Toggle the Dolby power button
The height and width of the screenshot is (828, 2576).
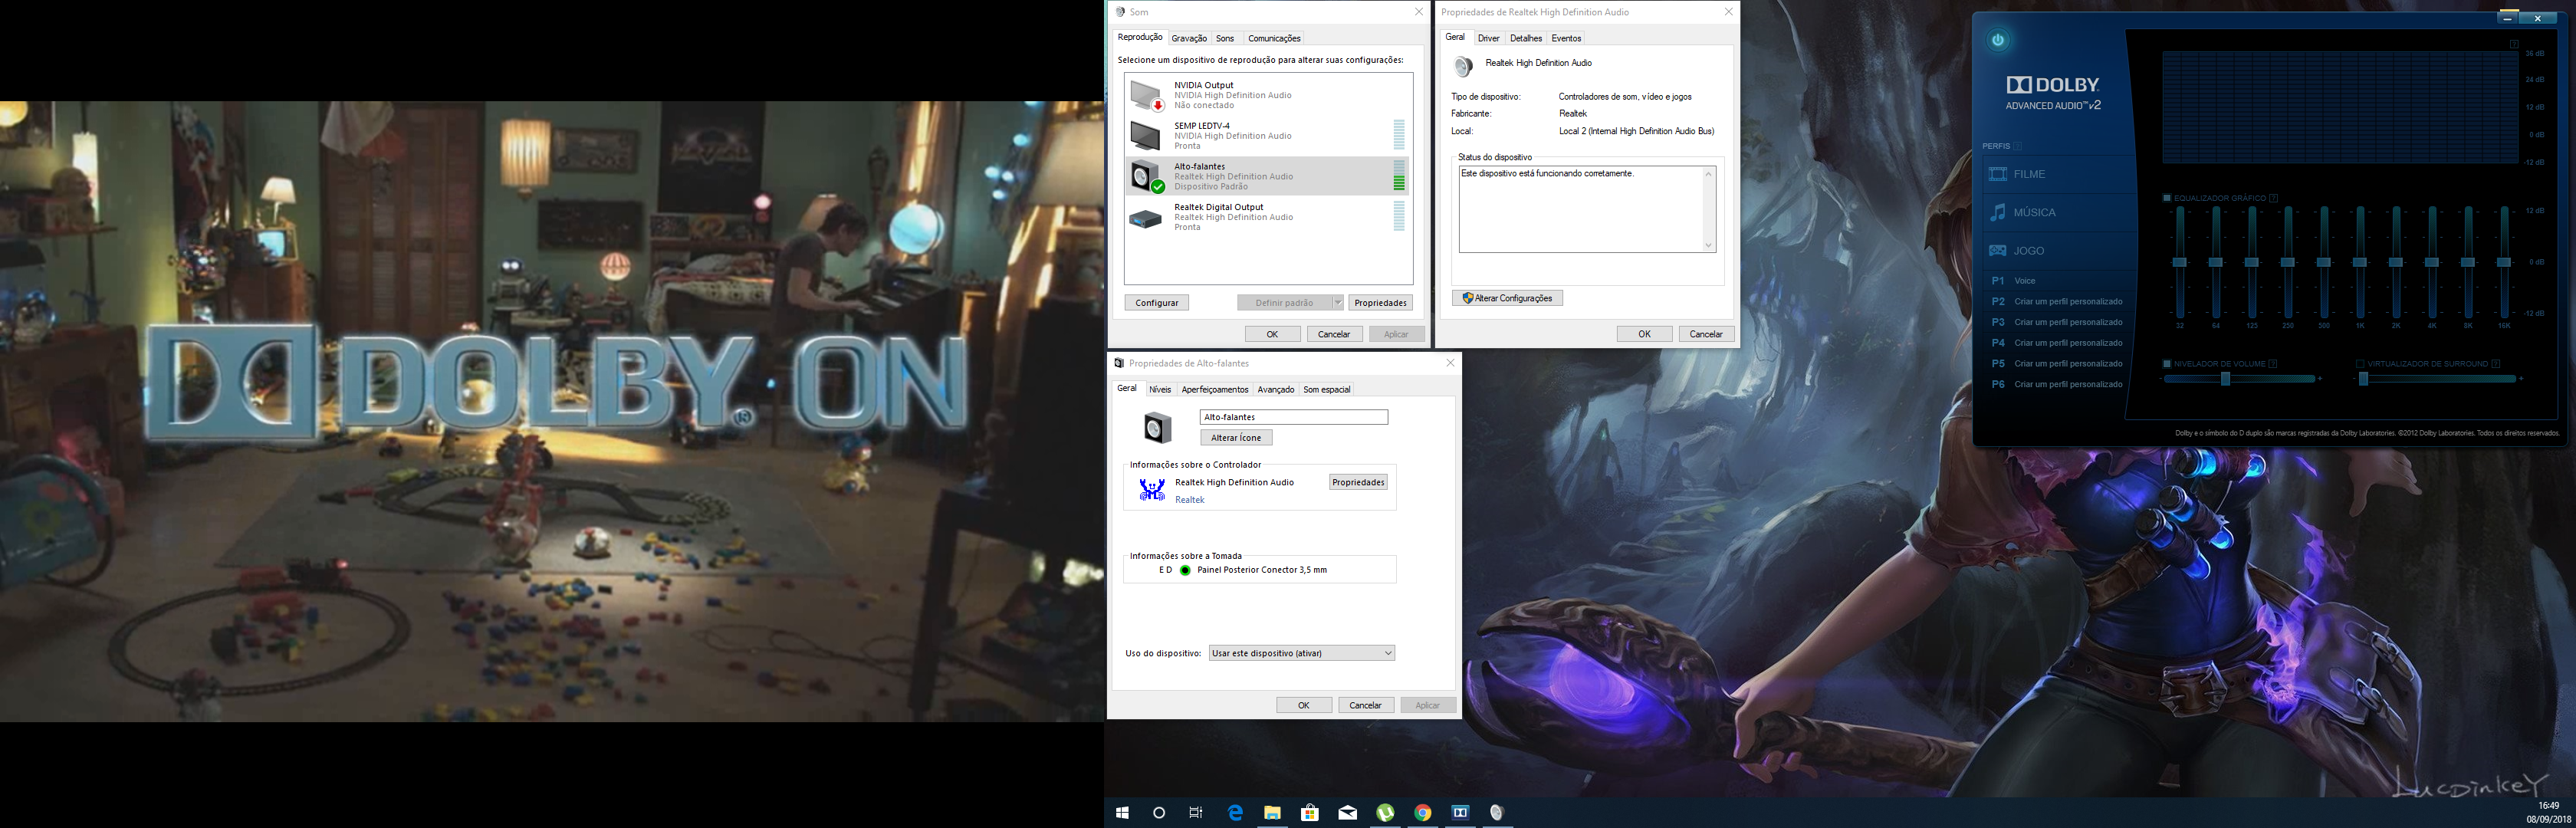click(x=1998, y=40)
